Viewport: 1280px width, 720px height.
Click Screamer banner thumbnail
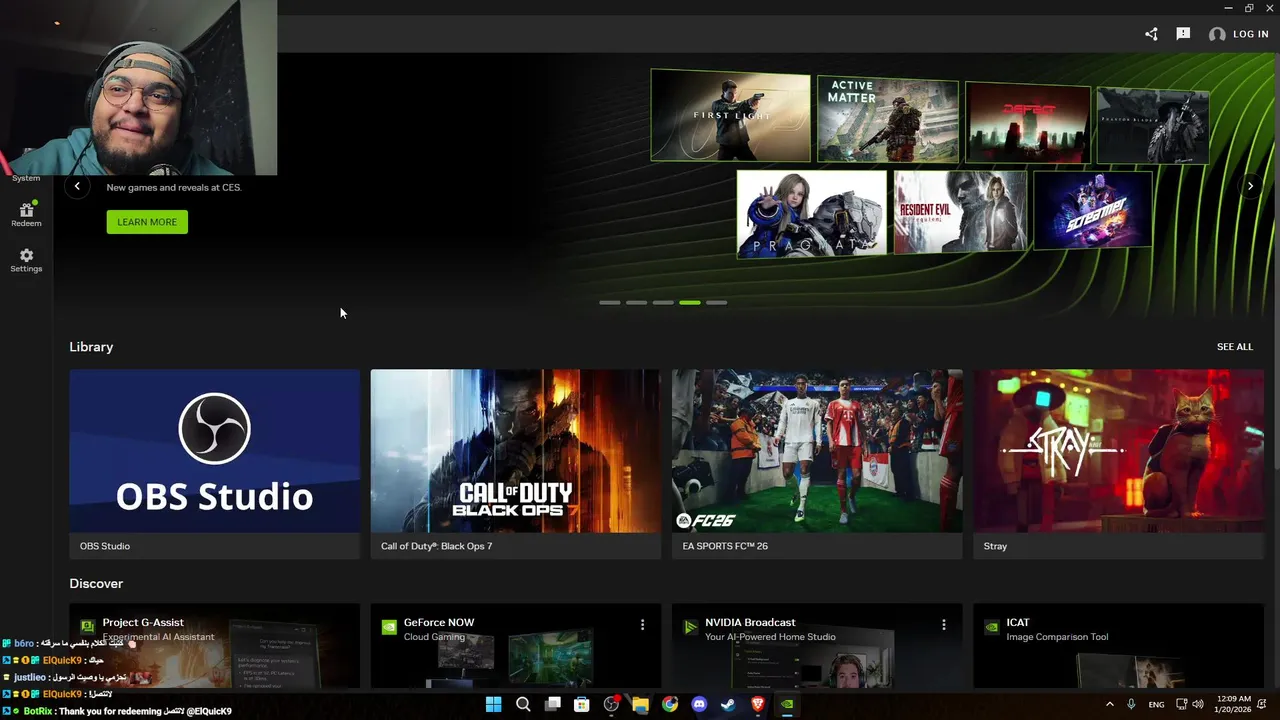(x=1093, y=210)
